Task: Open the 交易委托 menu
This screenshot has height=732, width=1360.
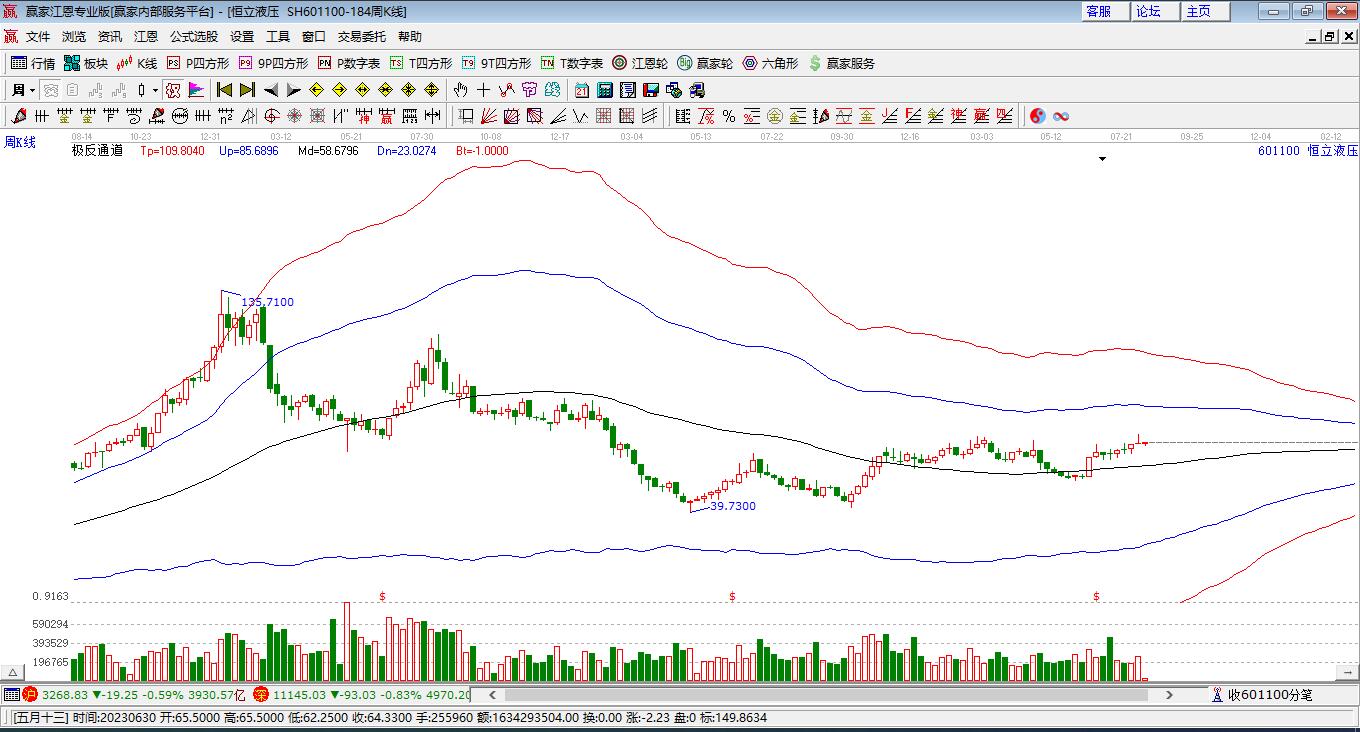Action: point(361,36)
